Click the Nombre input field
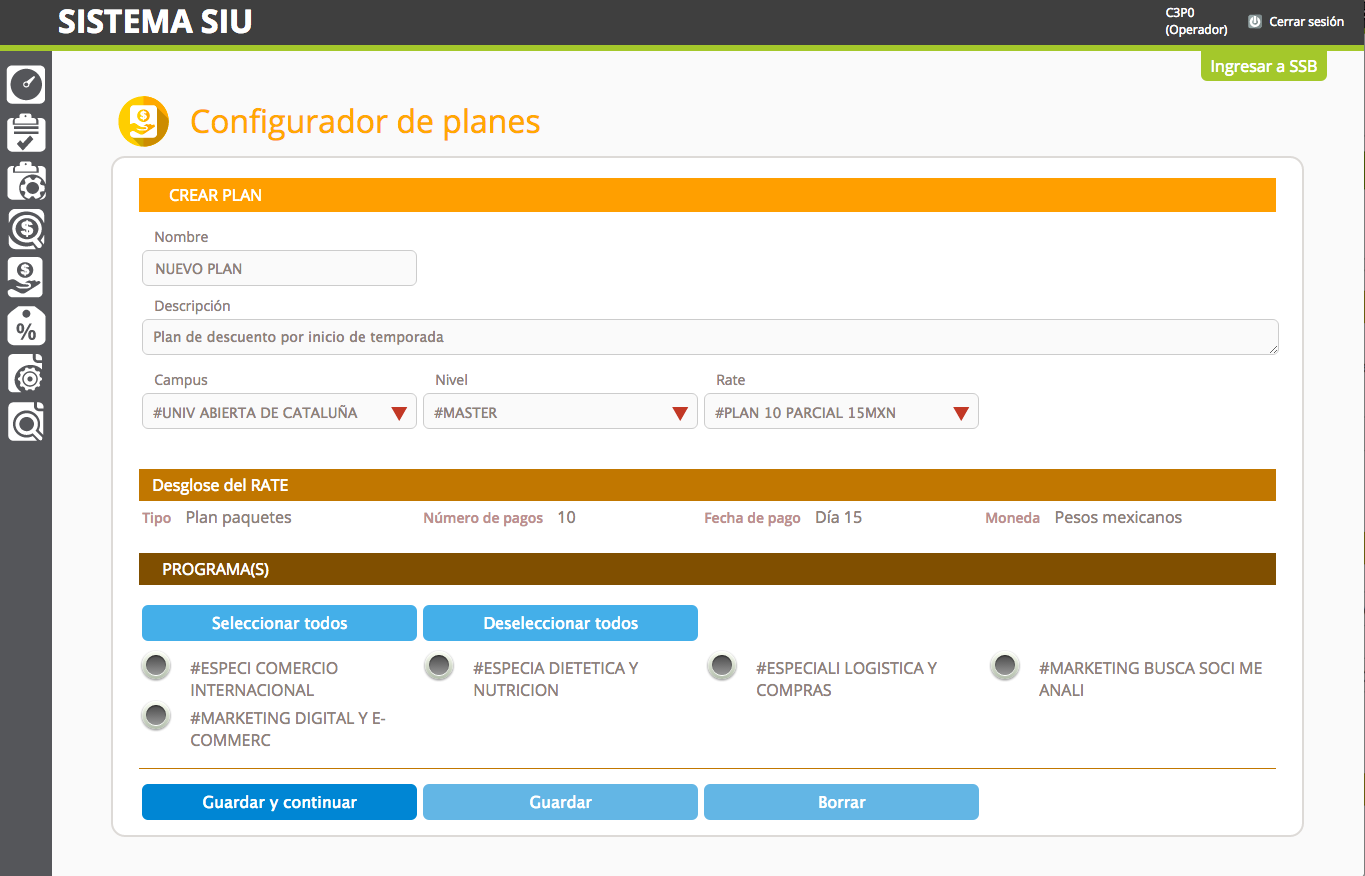1365x876 pixels. (x=279, y=268)
